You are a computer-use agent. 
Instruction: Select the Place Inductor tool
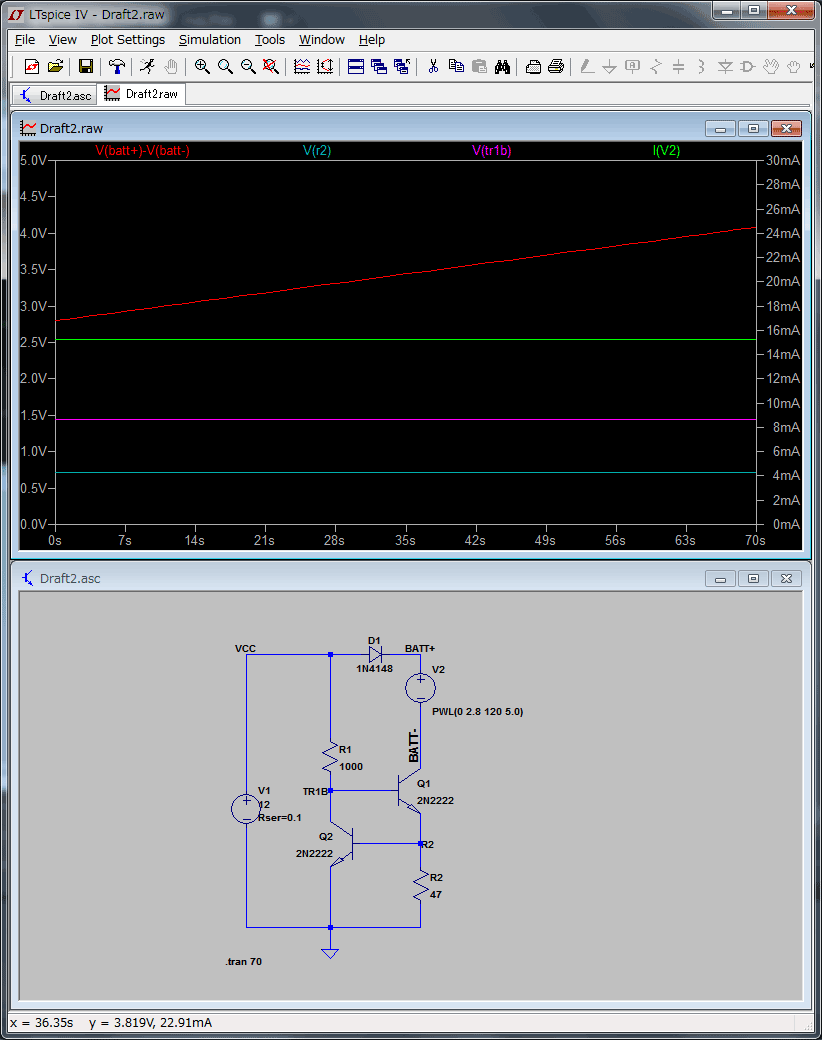[701, 66]
